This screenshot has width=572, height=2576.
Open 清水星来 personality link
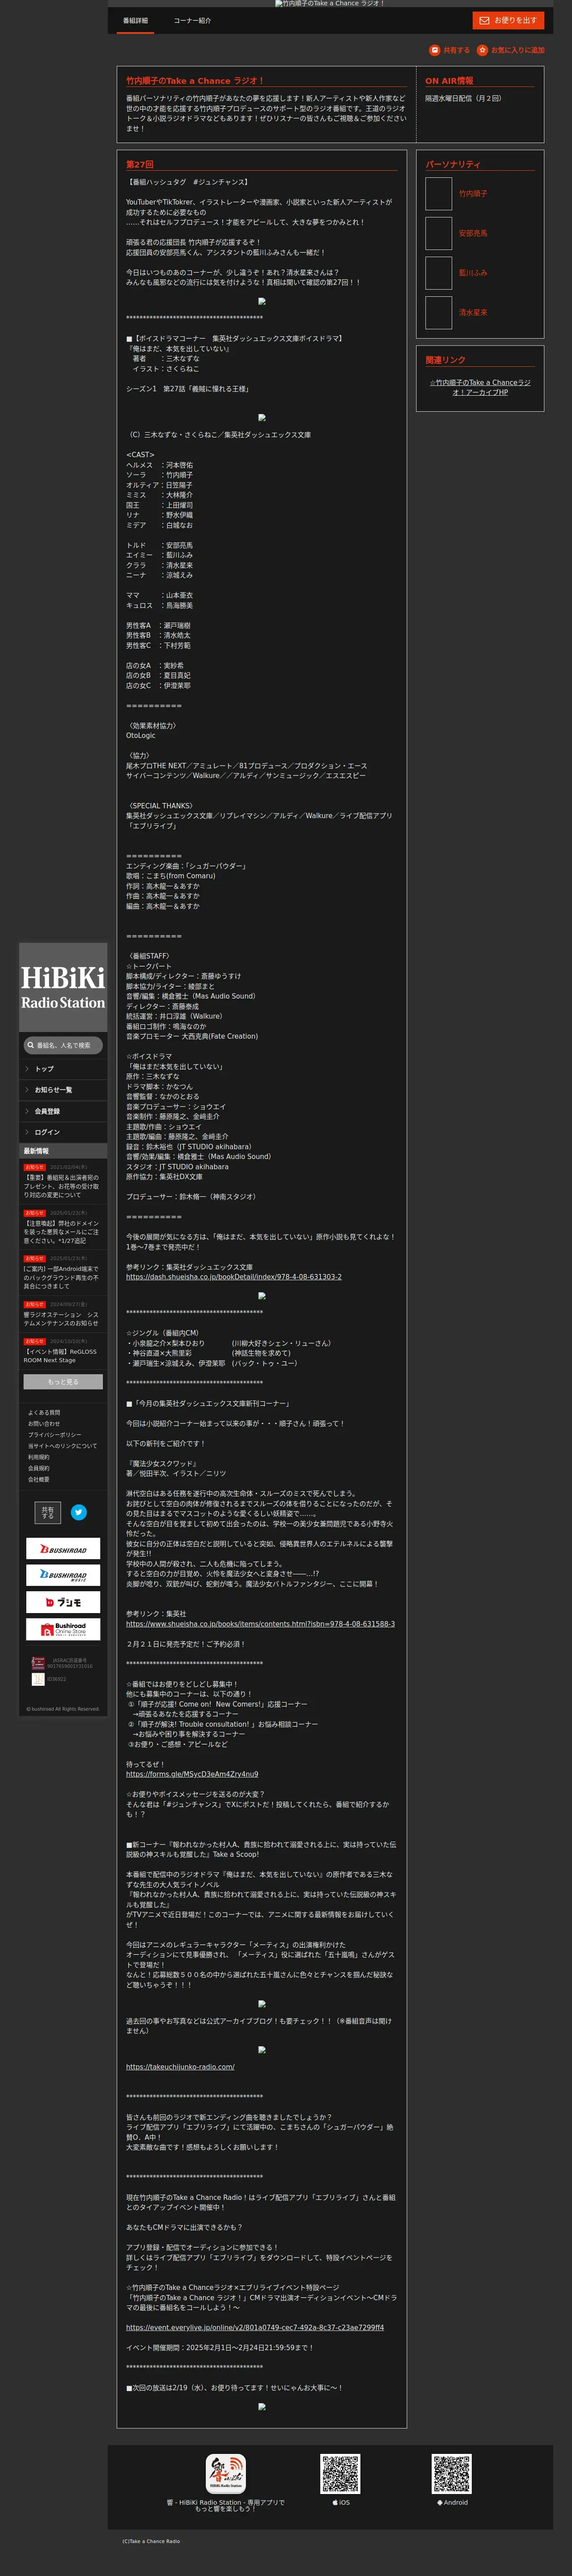473,313
